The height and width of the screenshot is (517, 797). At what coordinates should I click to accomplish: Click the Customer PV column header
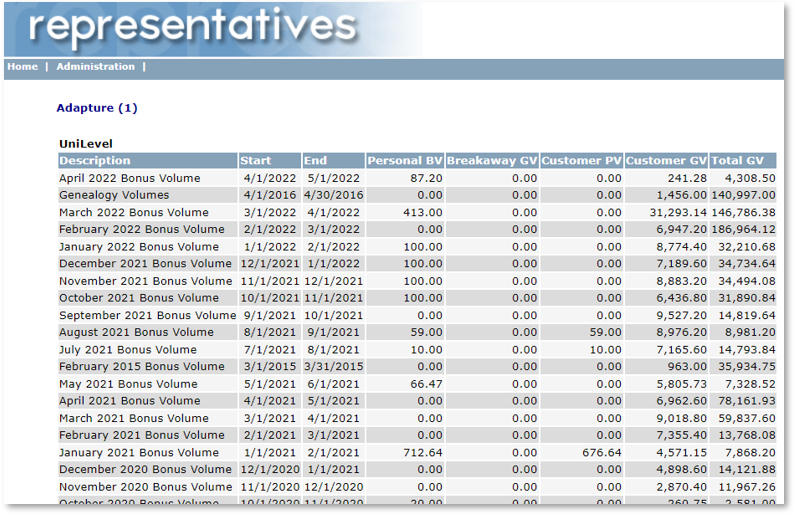click(x=582, y=161)
